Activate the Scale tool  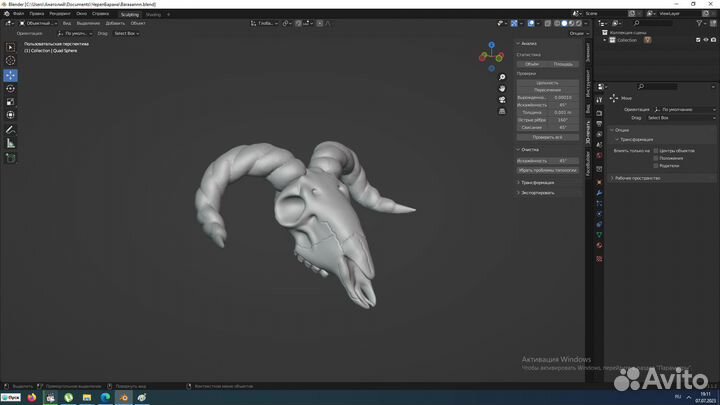(x=11, y=101)
